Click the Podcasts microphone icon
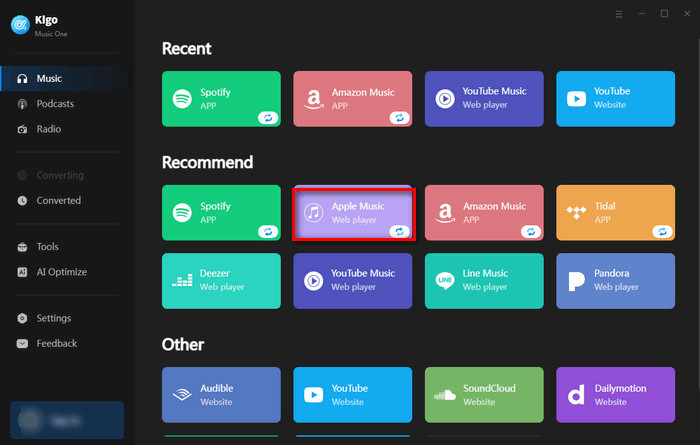The image size is (700, 445). 22,104
